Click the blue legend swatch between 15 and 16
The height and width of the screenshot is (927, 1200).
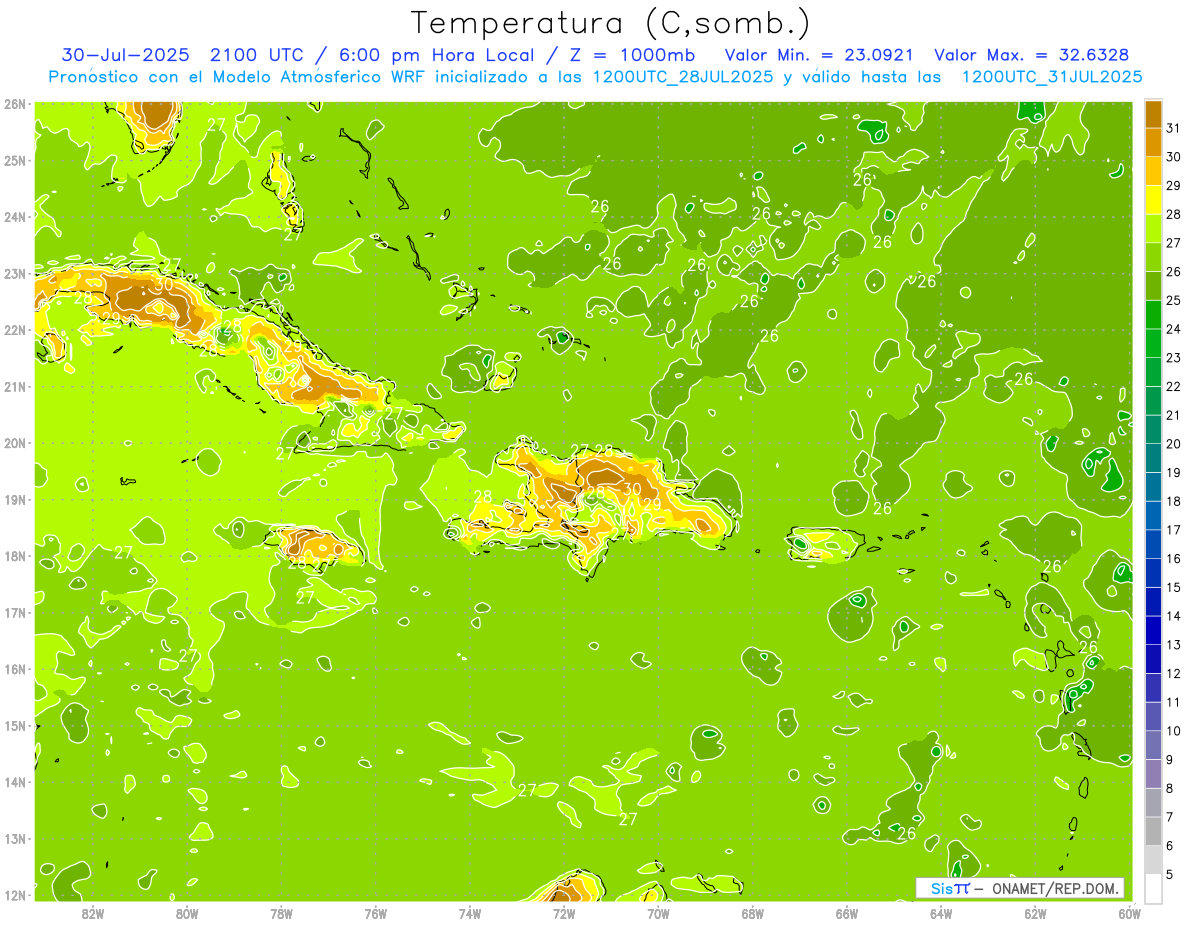click(1153, 573)
